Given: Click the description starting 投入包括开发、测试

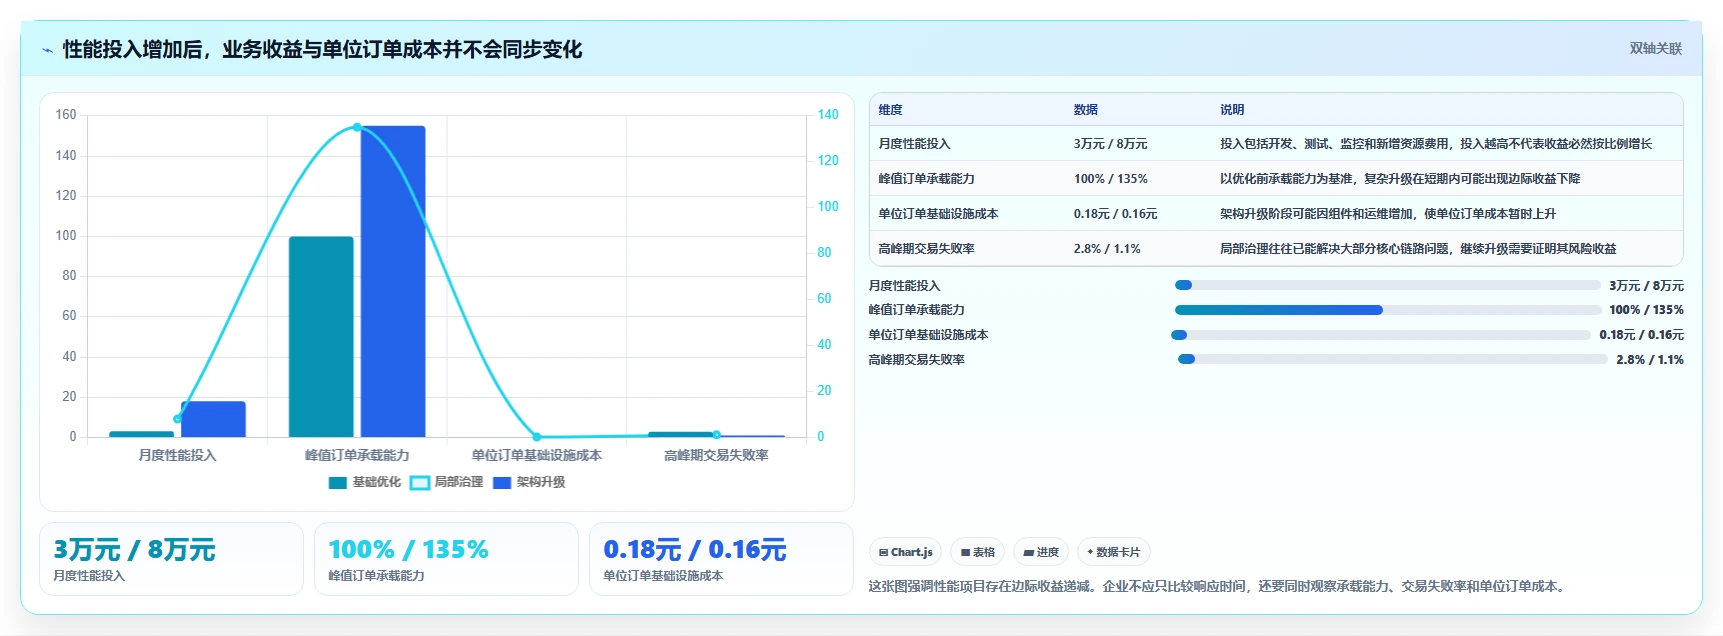Looking at the screenshot, I should tap(1435, 144).
